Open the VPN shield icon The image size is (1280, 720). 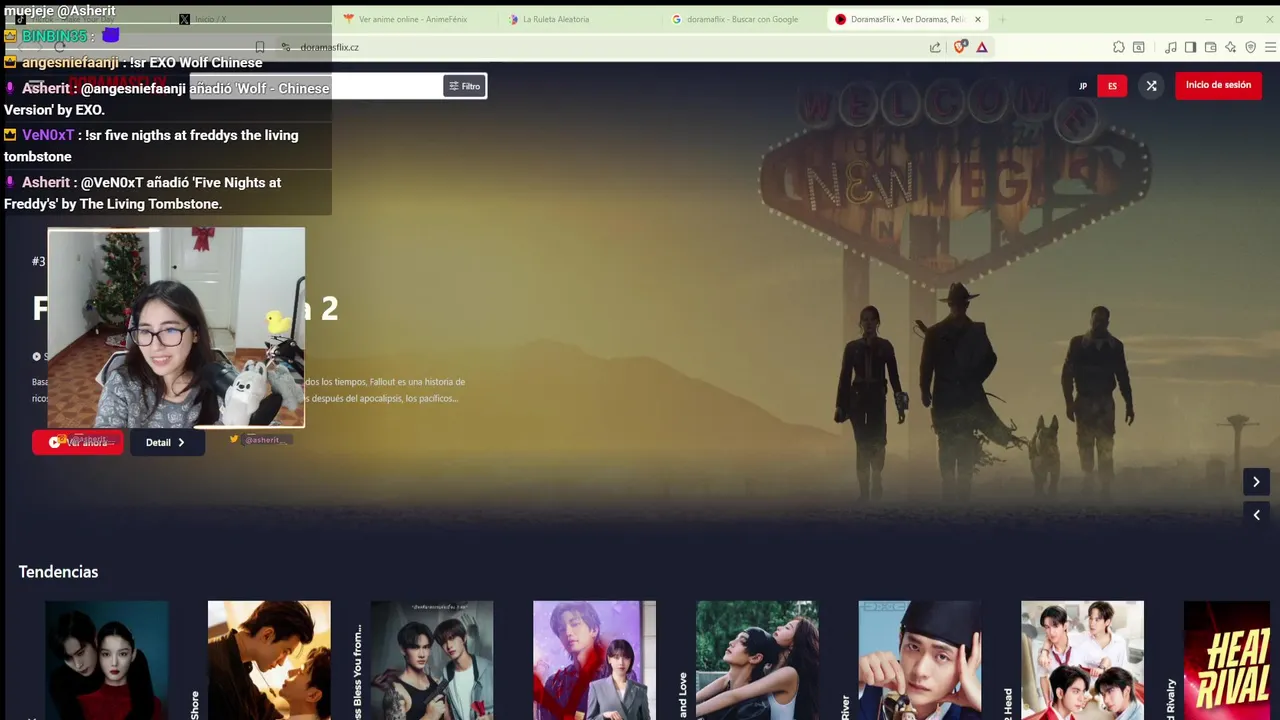tap(1250, 47)
